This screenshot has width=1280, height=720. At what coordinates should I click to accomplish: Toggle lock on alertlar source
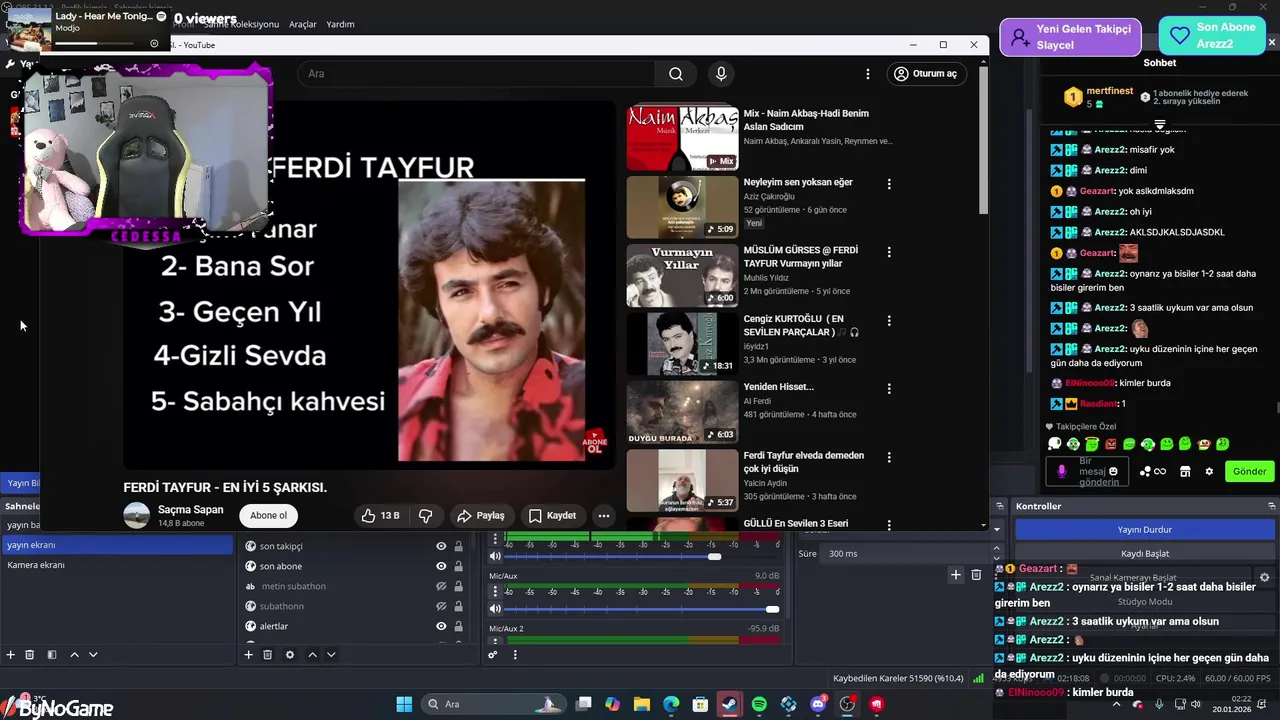[x=458, y=626]
